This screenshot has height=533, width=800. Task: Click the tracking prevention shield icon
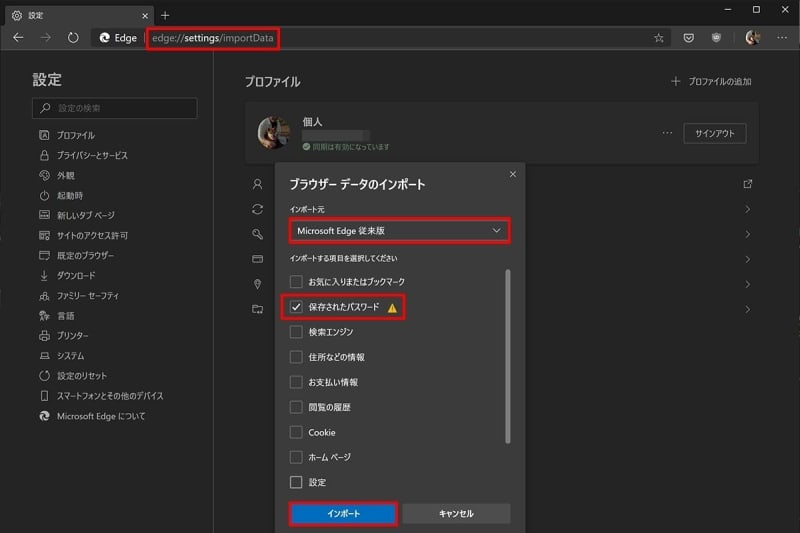(716, 38)
